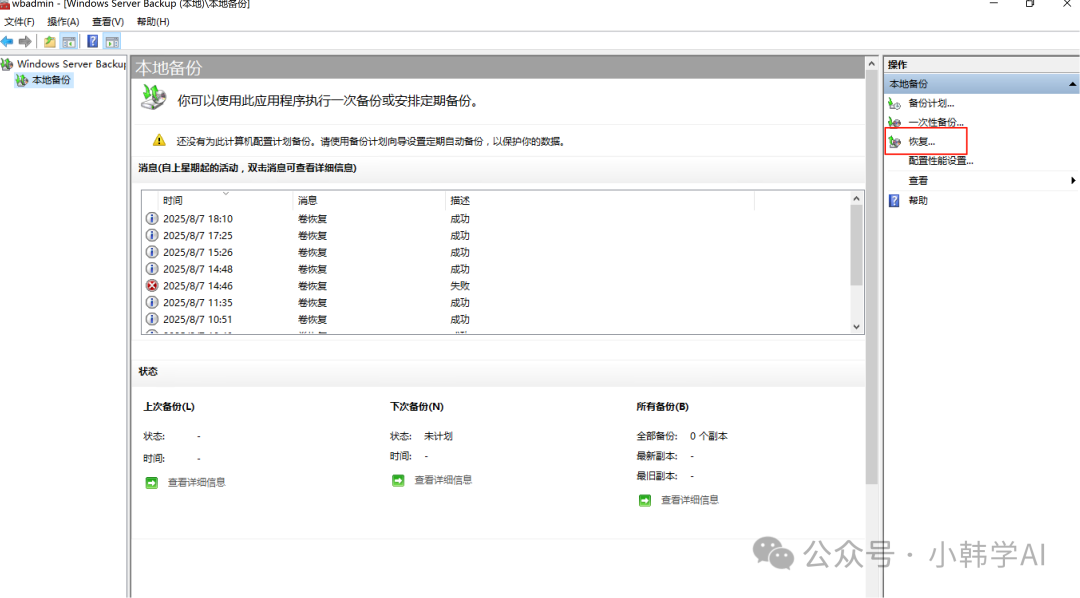This screenshot has height=598, width=1080.
Task: Click the message list scroll-down arrow
Action: point(856,326)
